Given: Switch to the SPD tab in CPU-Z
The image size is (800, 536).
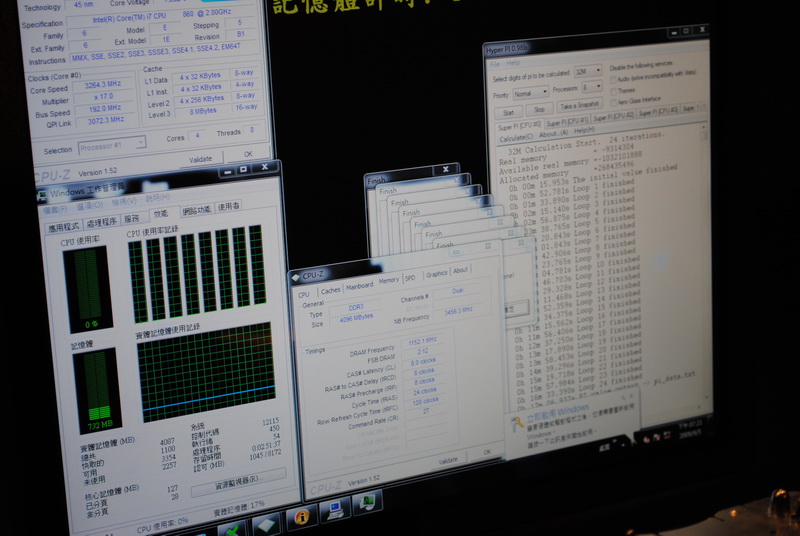Looking at the screenshot, I should [410, 277].
